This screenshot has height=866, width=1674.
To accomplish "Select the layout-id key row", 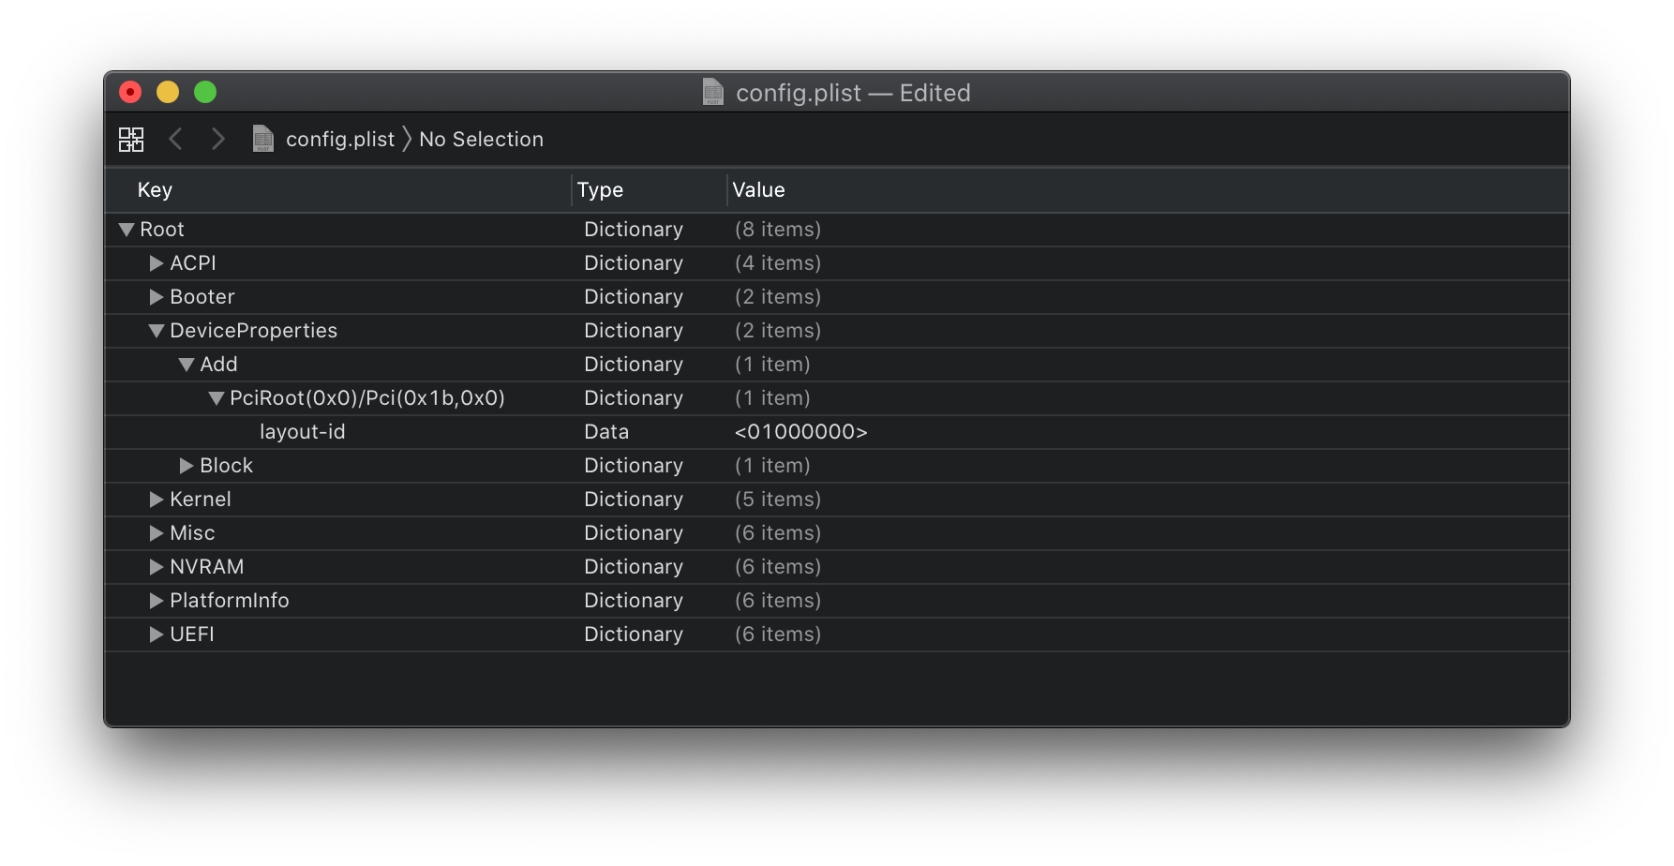I will (x=302, y=432).
